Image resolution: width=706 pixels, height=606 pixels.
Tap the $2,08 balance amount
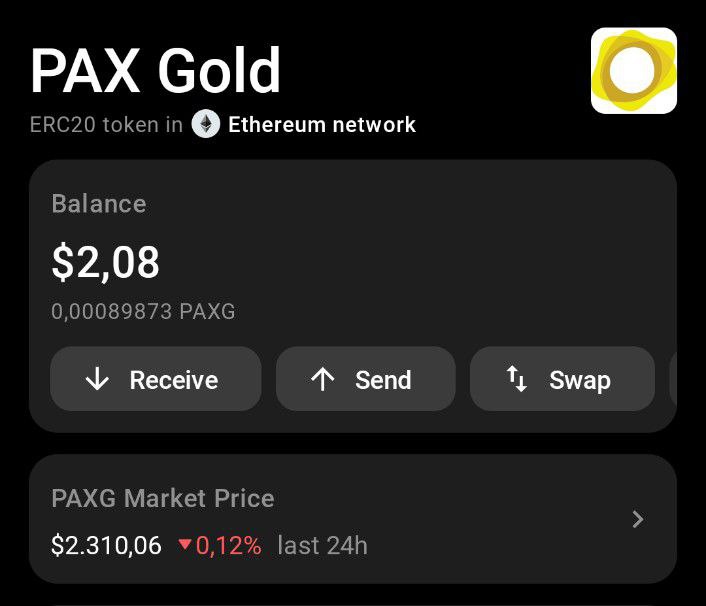pos(105,262)
